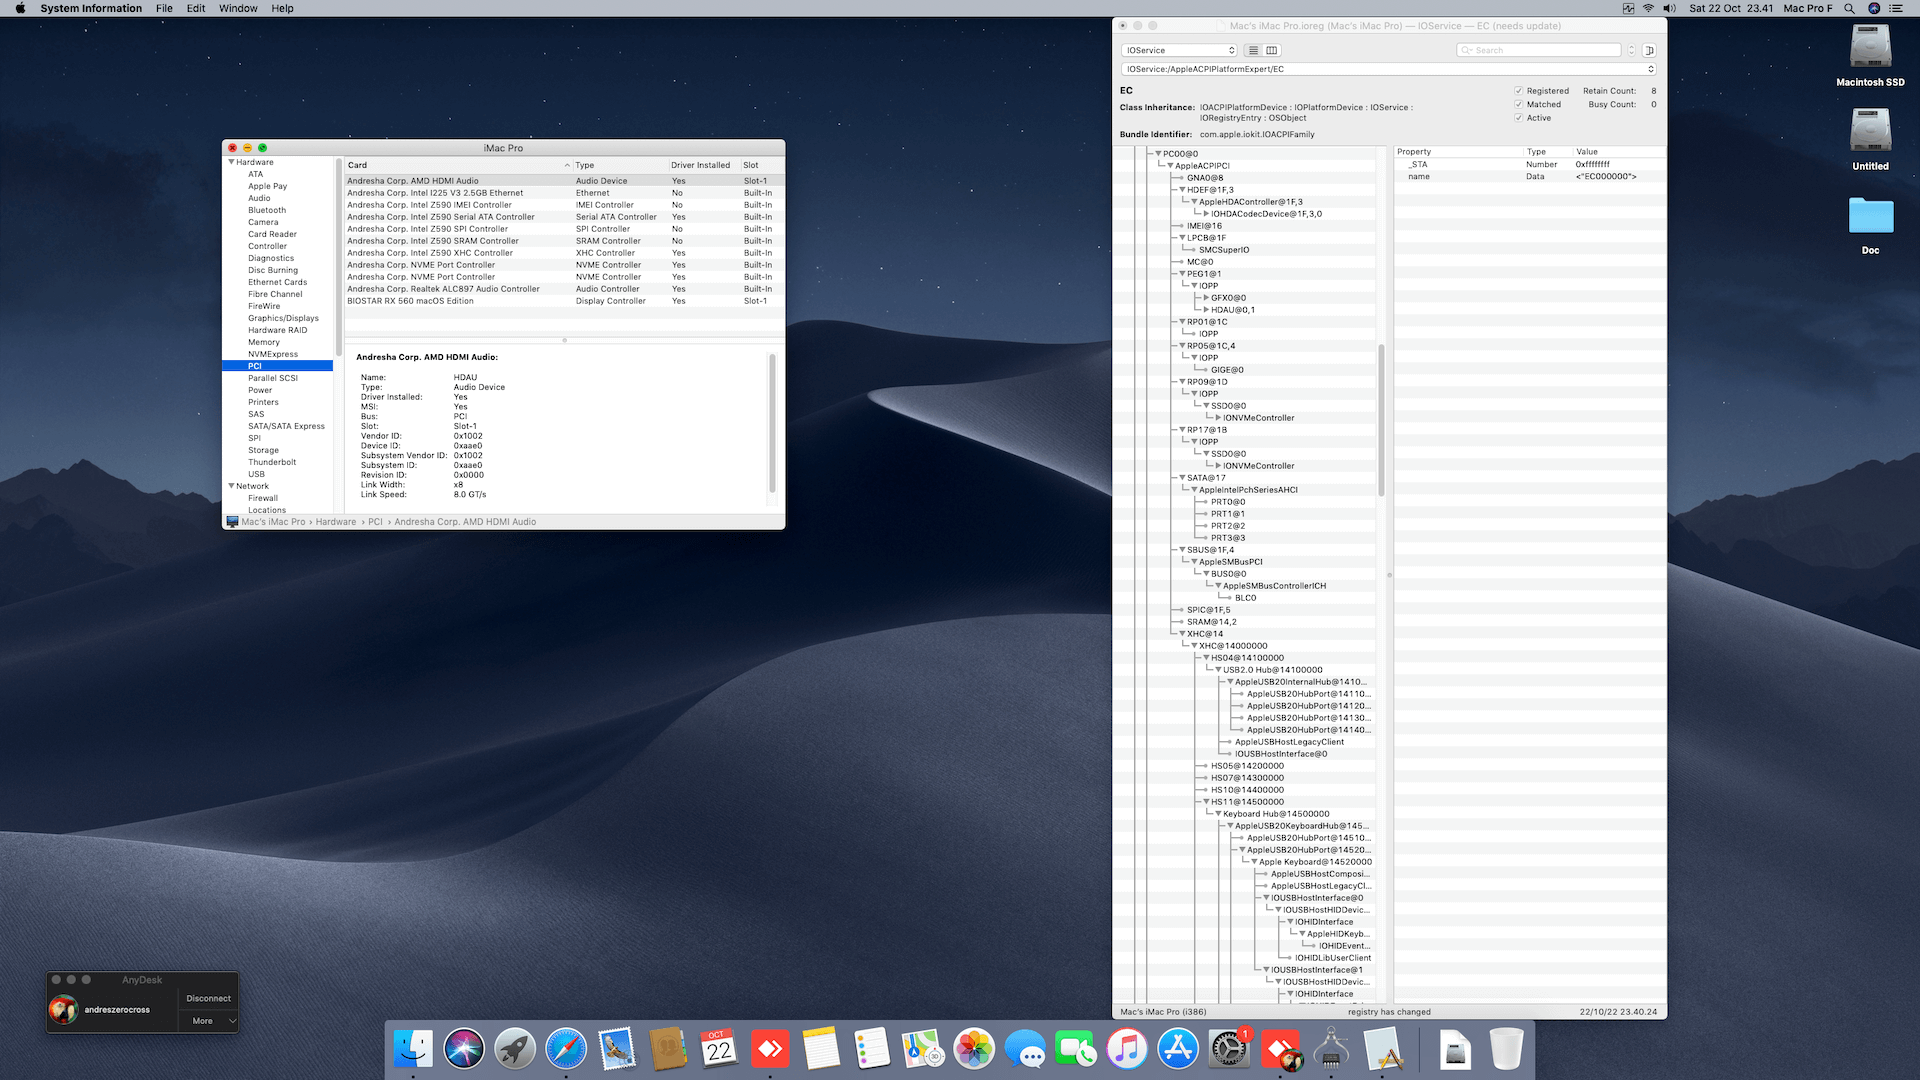Collapse the XHC@14 tree node

[x=1182, y=634]
